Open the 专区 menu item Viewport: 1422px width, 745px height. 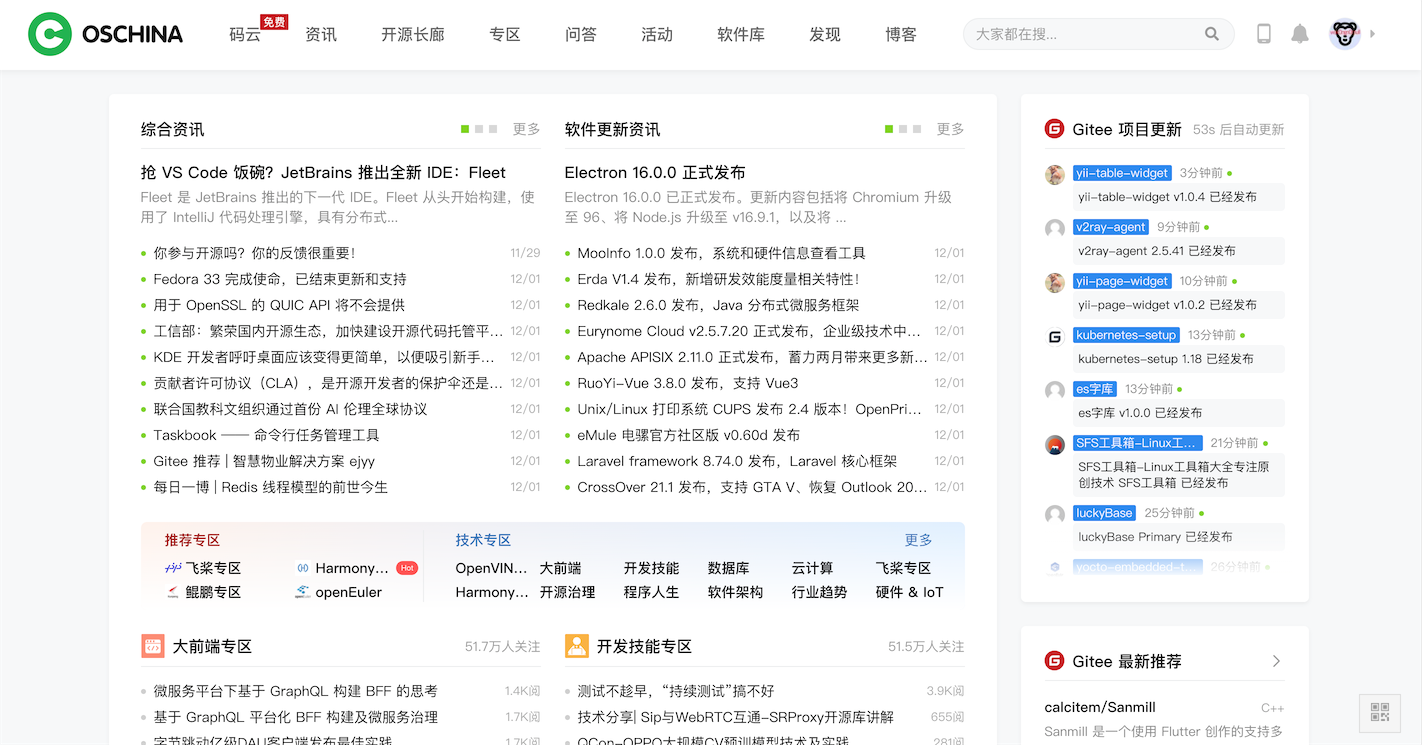point(505,34)
